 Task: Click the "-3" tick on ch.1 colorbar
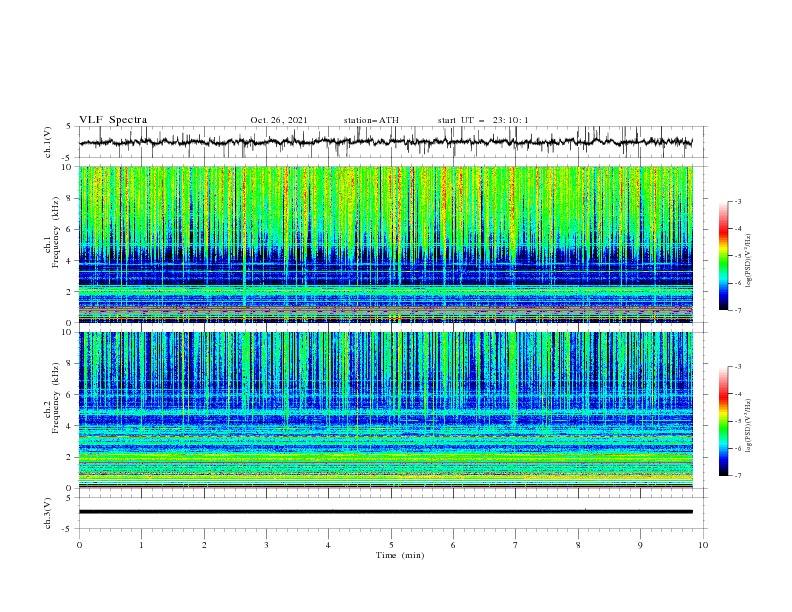(738, 201)
